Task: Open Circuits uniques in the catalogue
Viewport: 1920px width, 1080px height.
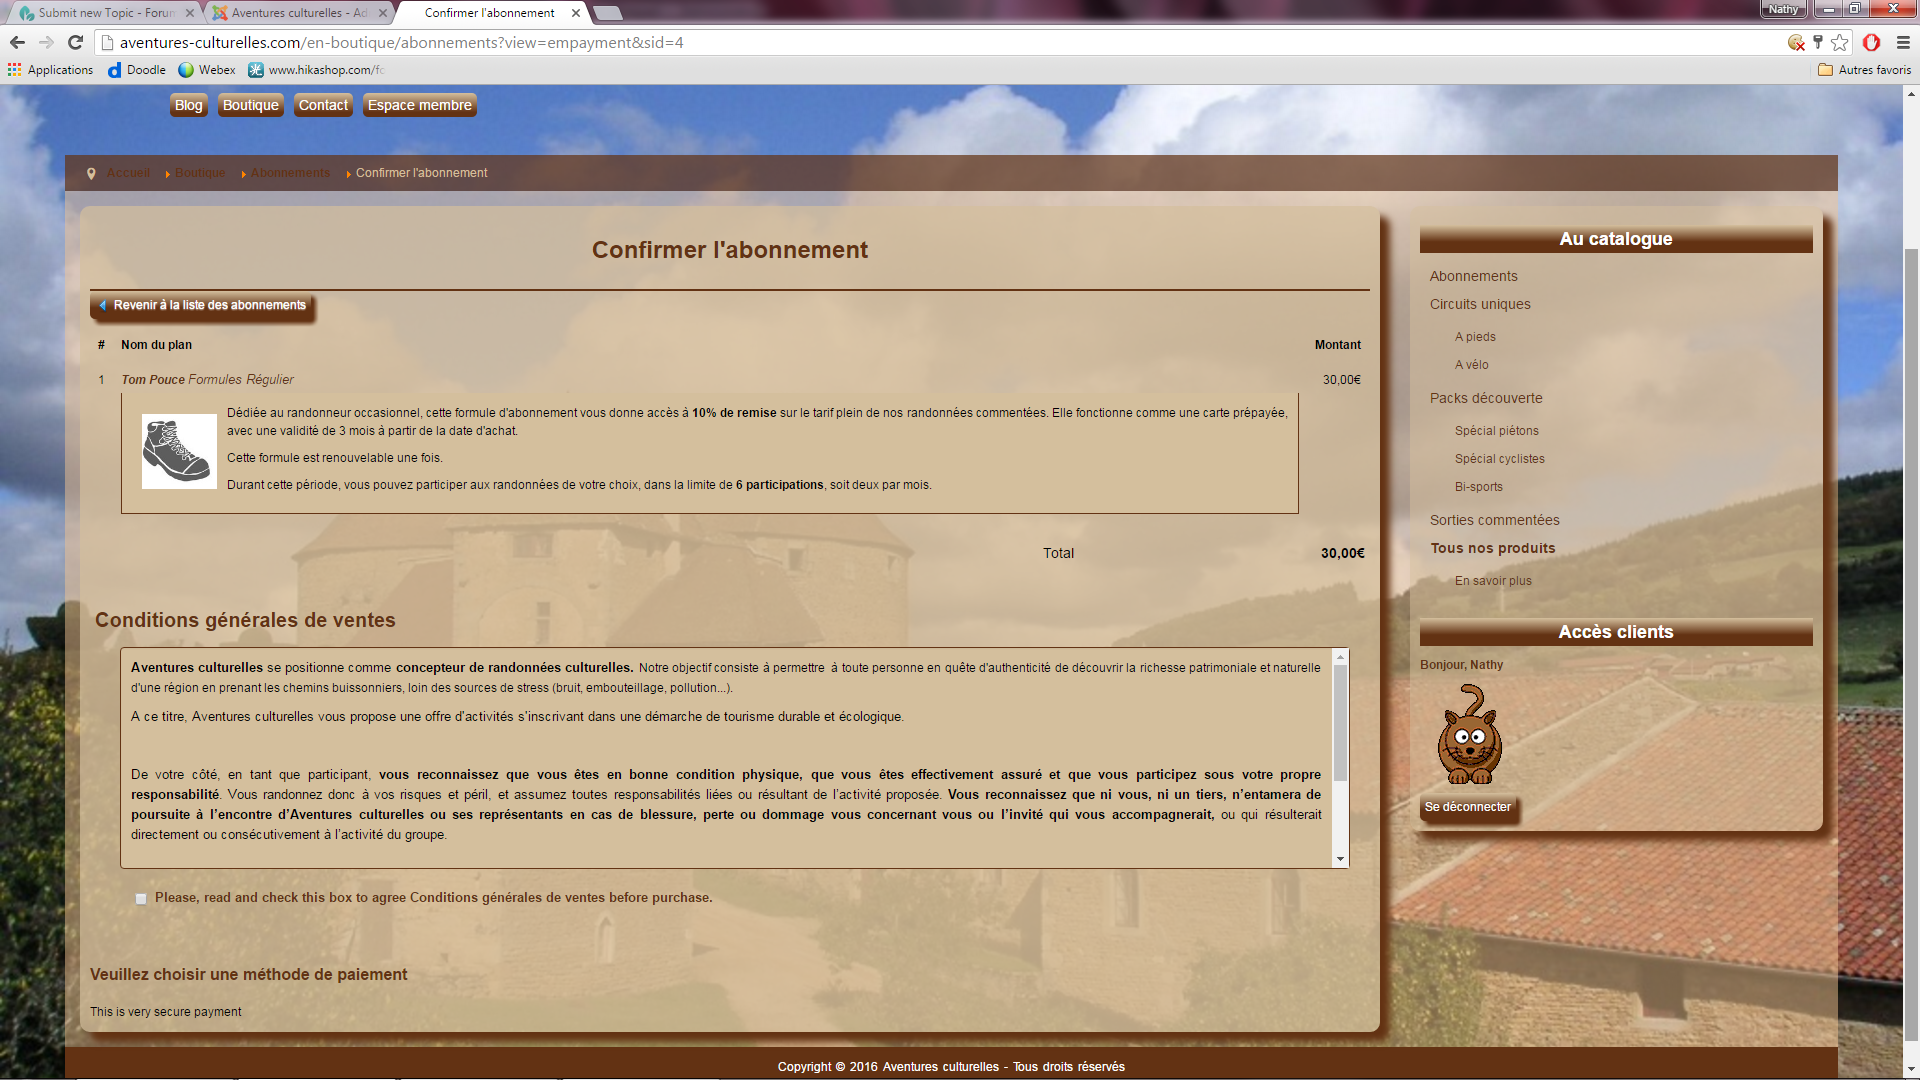Action: [x=1480, y=304]
